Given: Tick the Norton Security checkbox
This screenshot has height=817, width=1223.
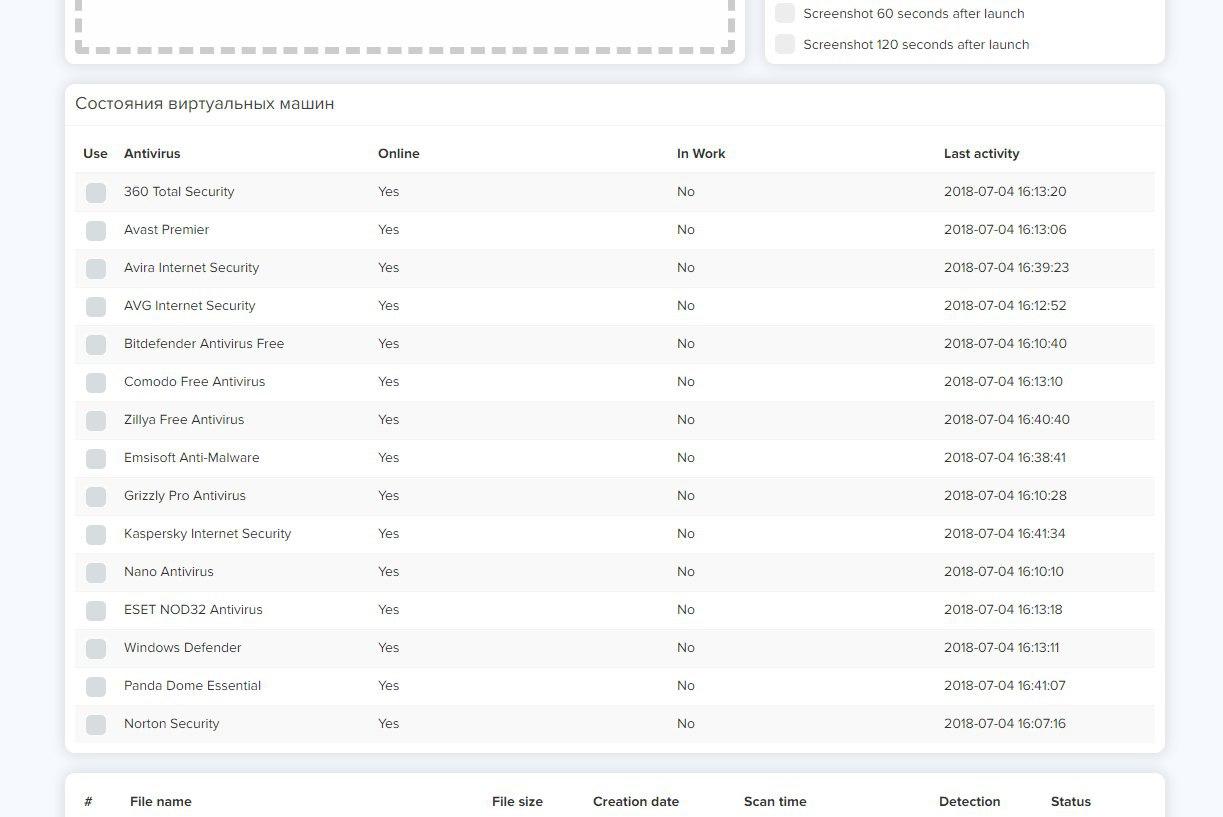Looking at the screenshot, I should (96, 725).
